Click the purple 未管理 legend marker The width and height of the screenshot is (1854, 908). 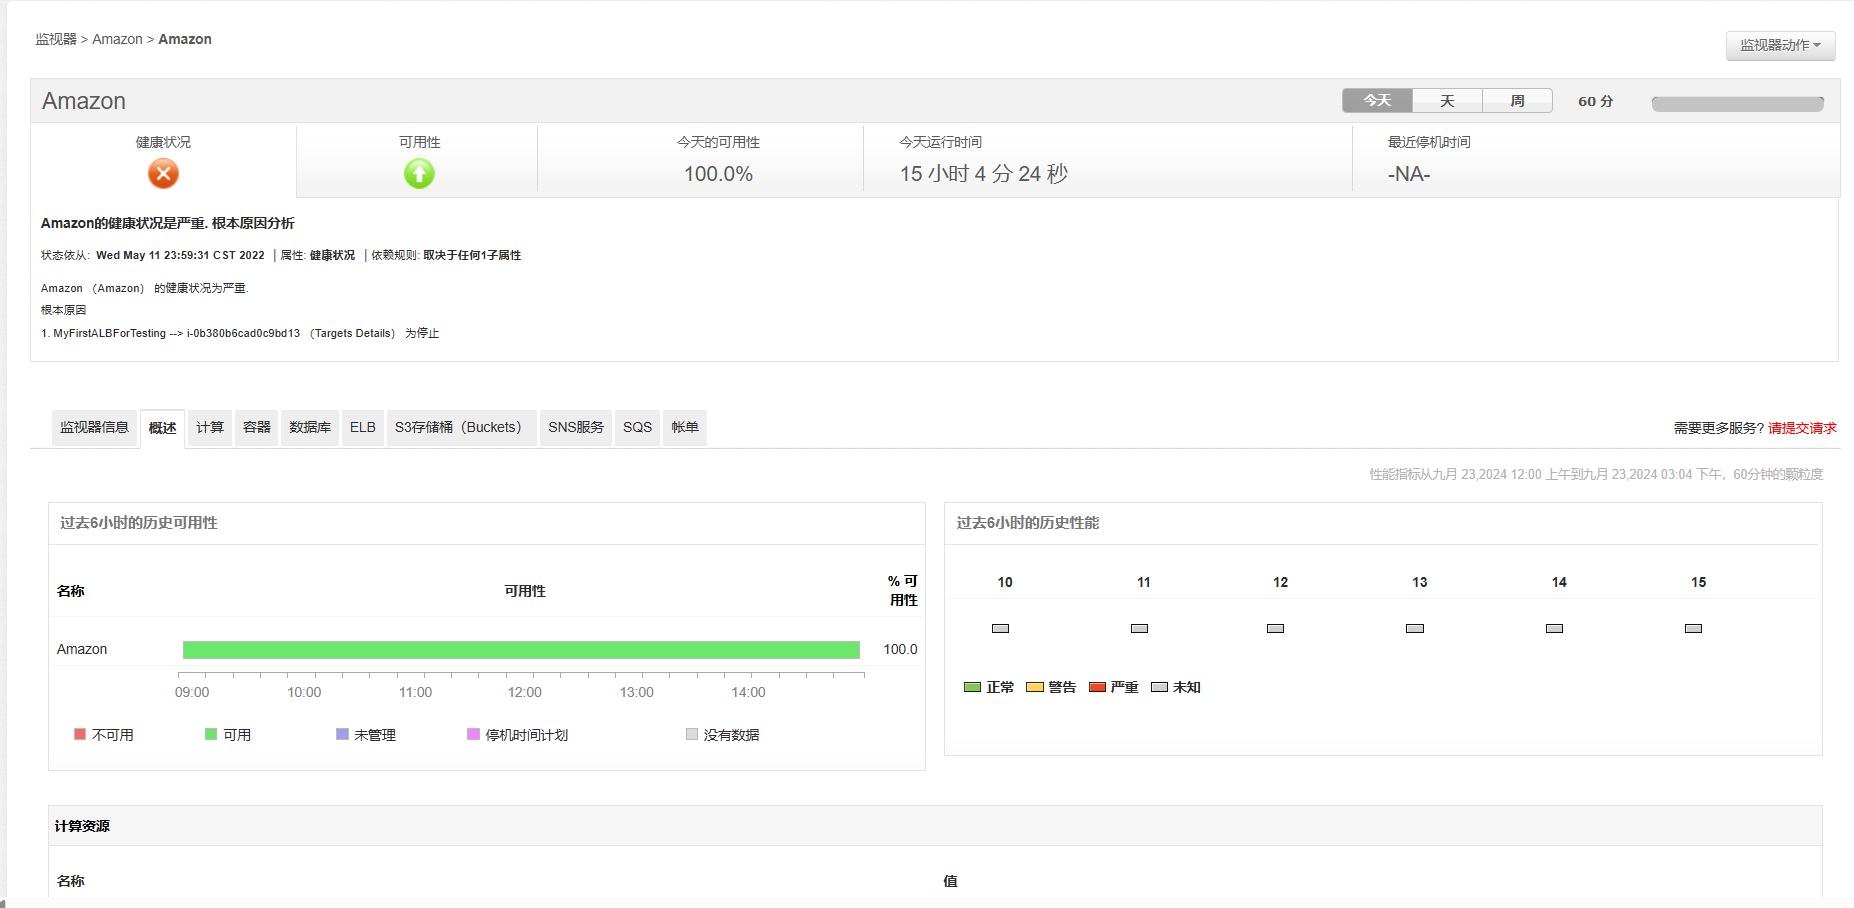[342, 734]
